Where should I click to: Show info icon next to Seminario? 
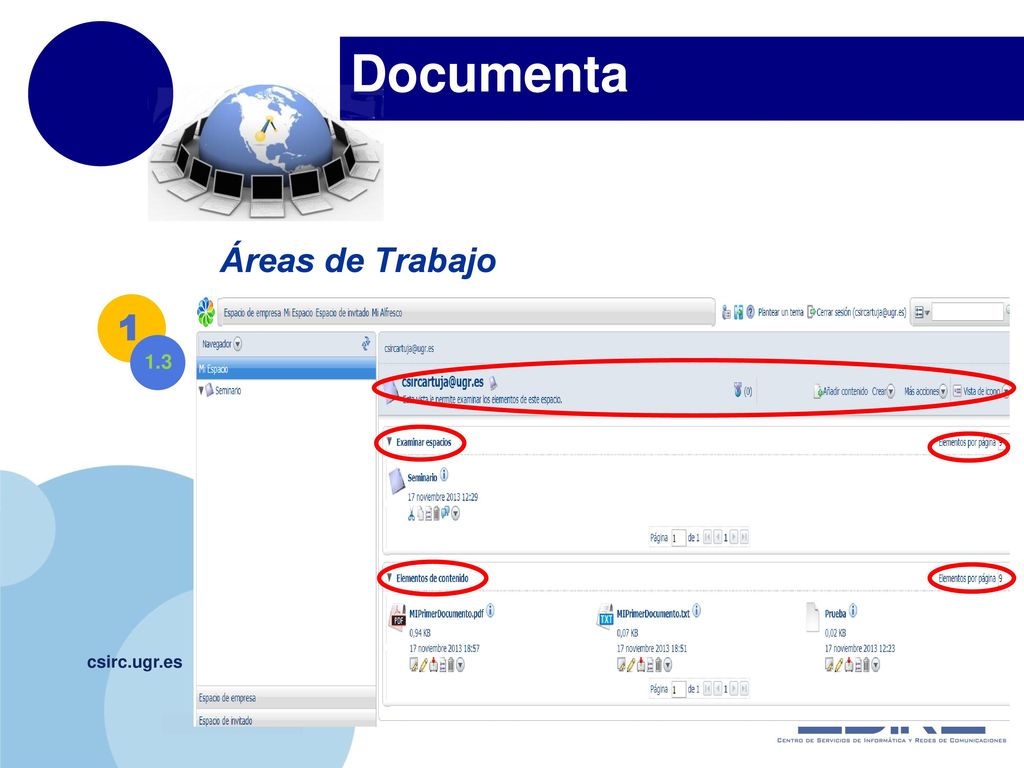[x=444, y=475]
